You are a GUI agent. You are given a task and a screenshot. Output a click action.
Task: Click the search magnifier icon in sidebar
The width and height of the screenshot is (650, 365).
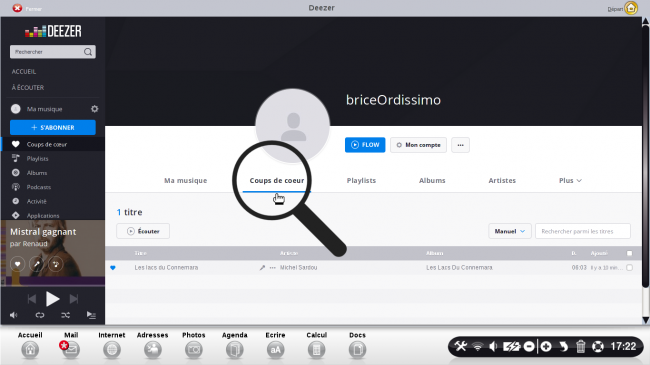[x=88, y=52]
